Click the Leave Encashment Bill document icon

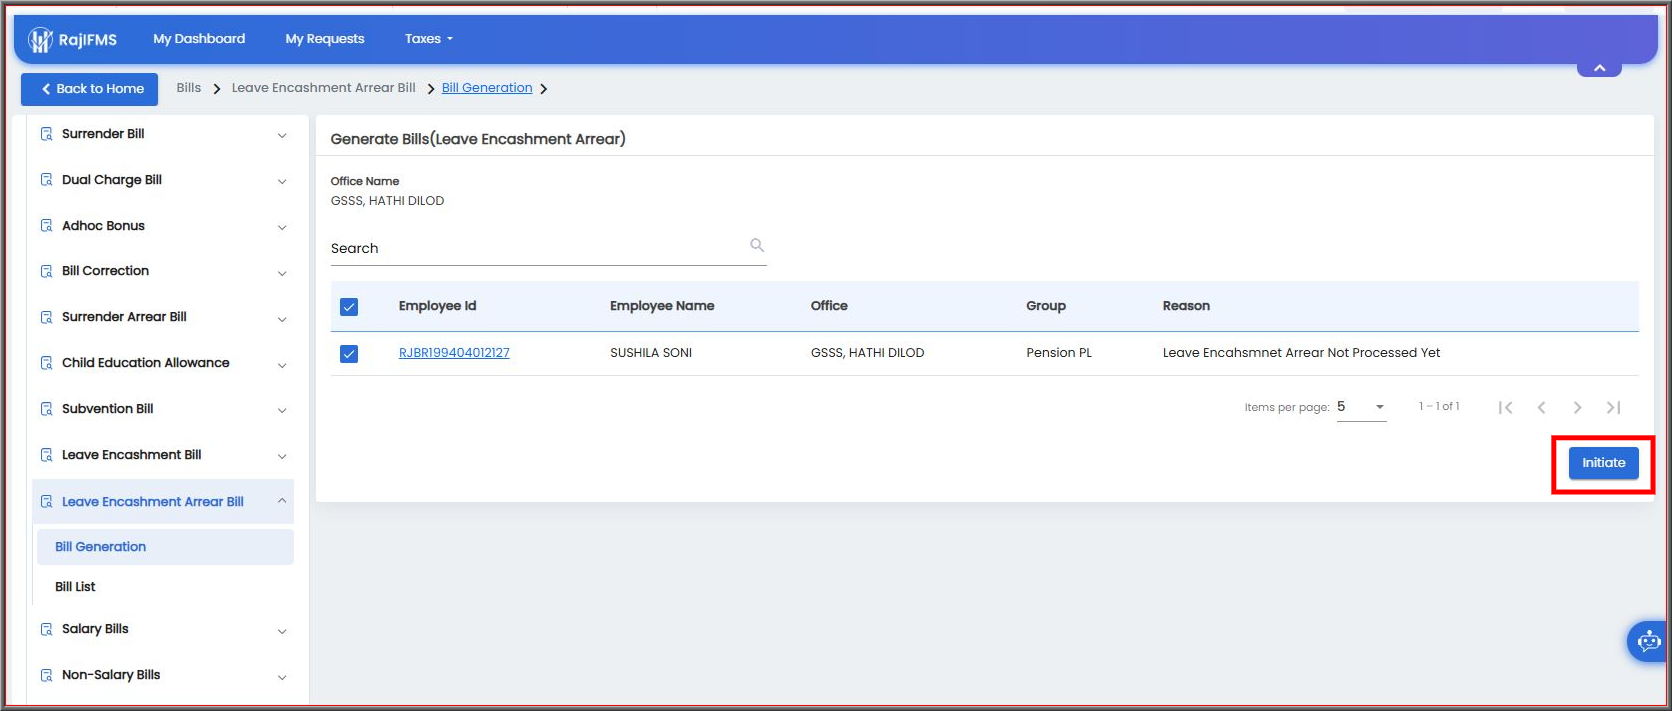coord(46,455)
